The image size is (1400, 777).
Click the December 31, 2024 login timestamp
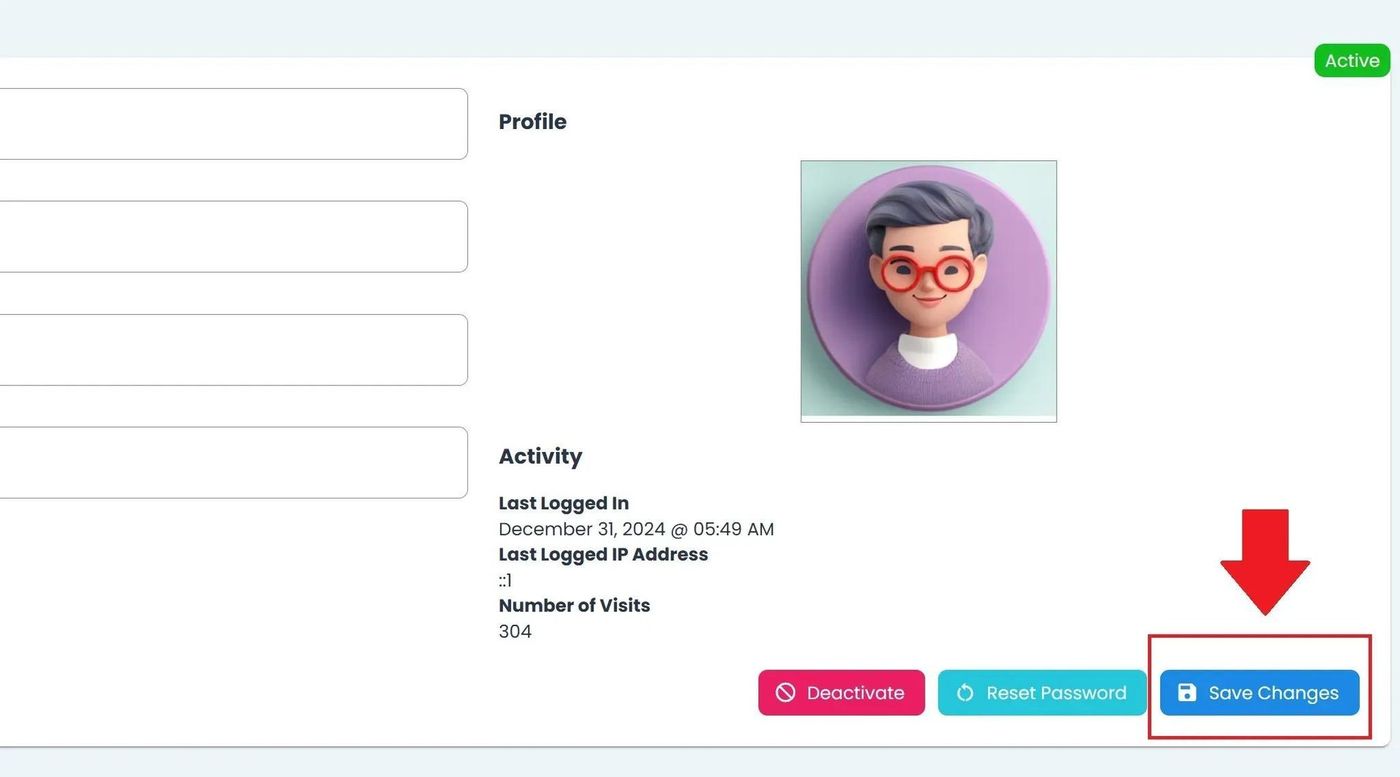(x=636, y=529)
